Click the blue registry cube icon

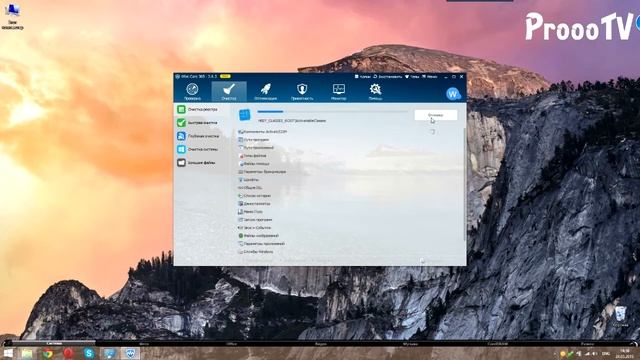point(244,115)
